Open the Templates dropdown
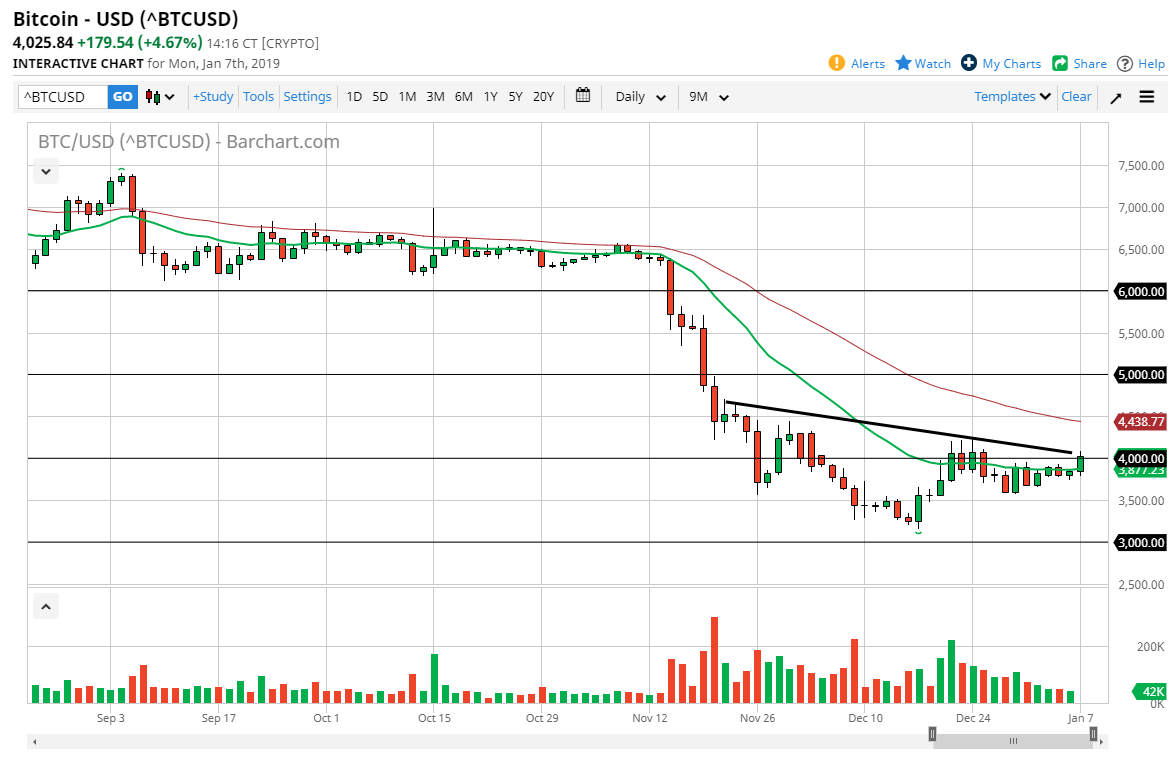Image resolution: width=1171 pixels, height=757 pixels. tap(1013, 97)
